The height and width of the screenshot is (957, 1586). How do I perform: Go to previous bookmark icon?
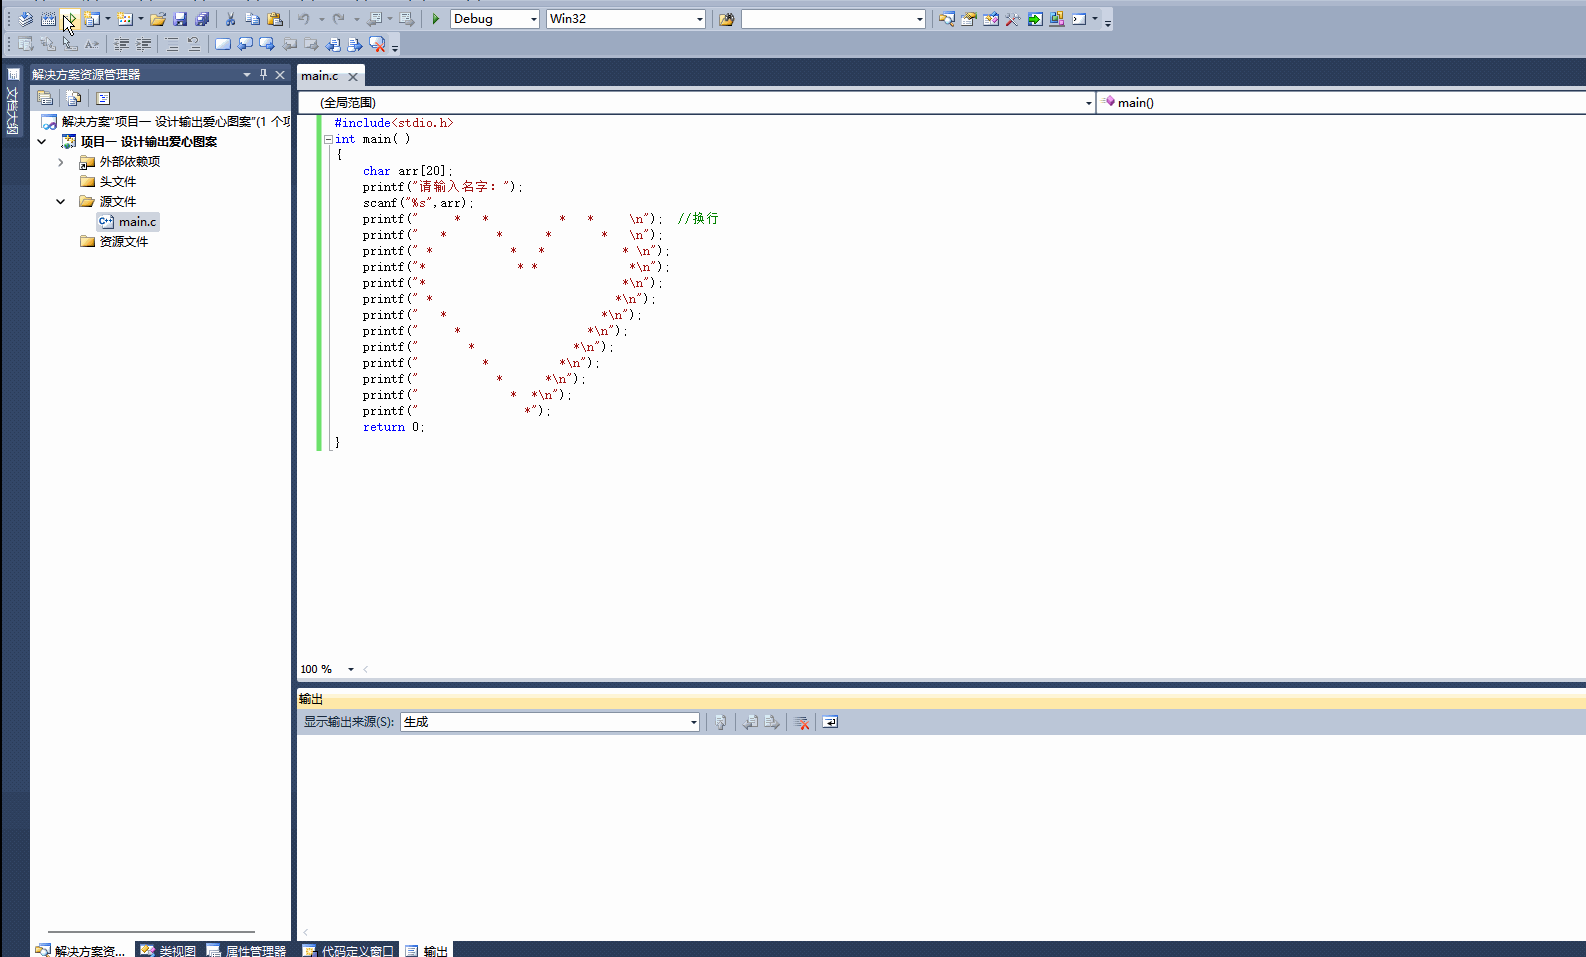click(x=245, y=44)
